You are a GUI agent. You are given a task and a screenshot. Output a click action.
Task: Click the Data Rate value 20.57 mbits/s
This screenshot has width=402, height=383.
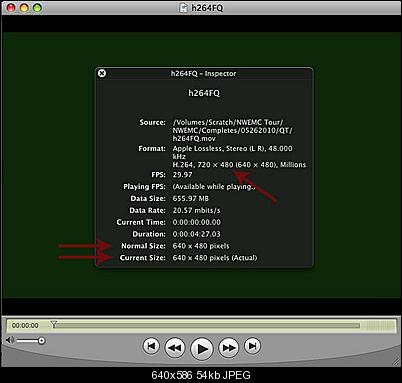pos(196,210)
